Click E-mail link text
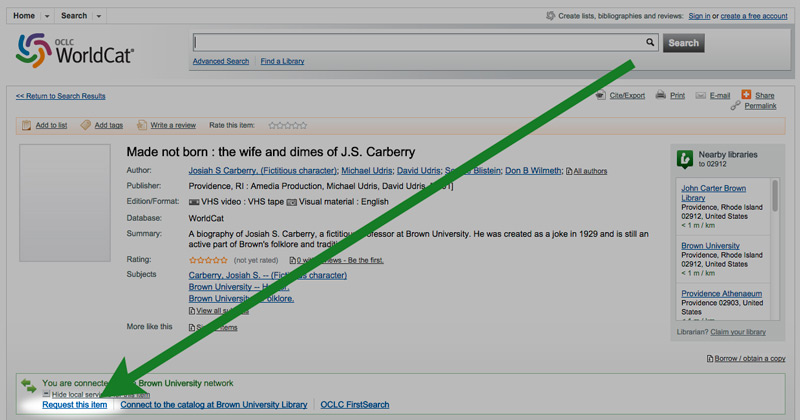This screenshot has height=420, width=800. pyautogui.click(x=720, y=95)
